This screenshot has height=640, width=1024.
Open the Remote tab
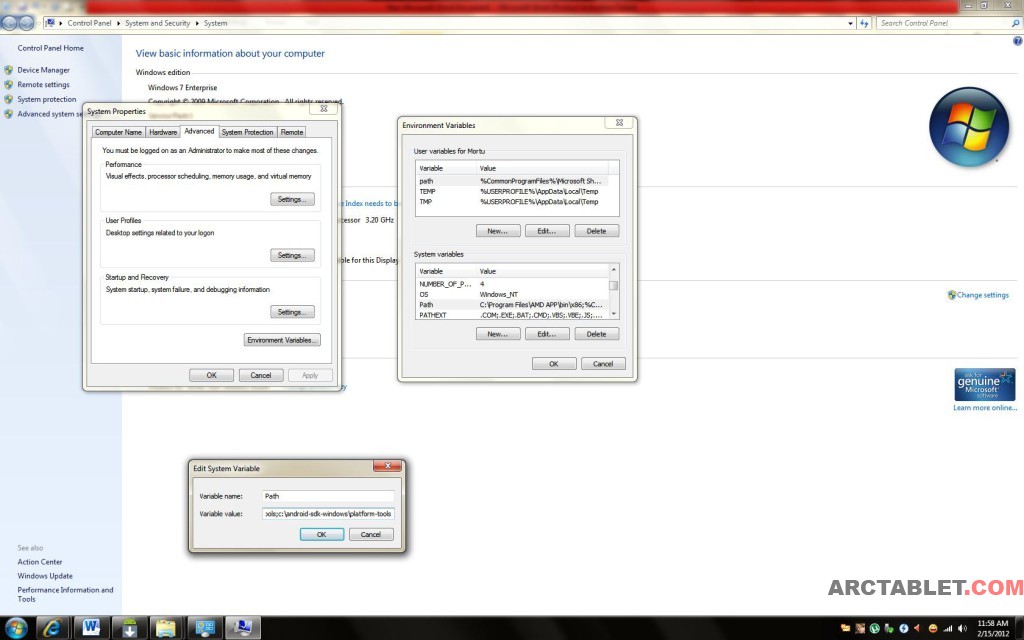pyautogui.click(x=292, y=132)
